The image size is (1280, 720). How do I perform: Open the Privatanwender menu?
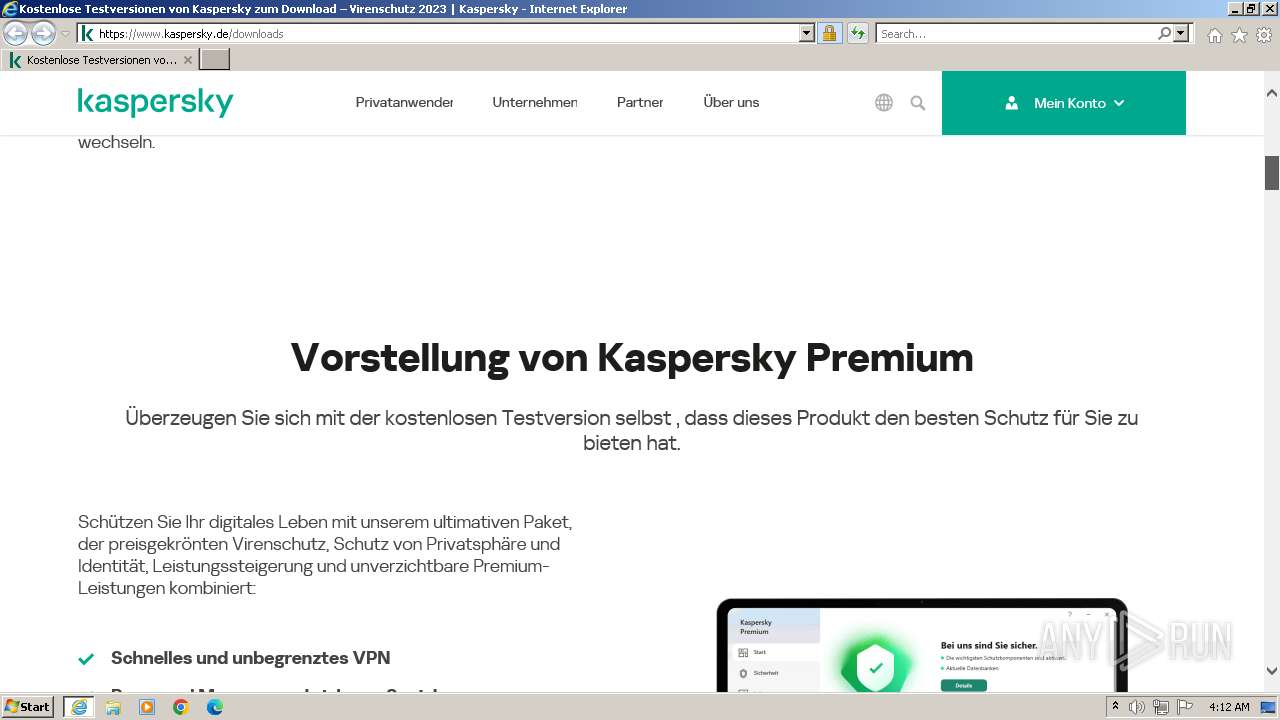click(404, 102)
